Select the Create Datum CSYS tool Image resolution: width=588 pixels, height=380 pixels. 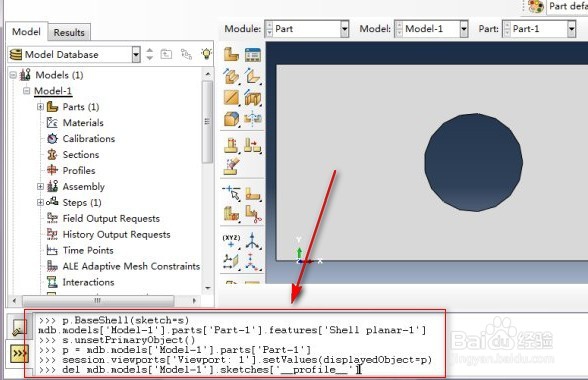click(x=253, y=261)
